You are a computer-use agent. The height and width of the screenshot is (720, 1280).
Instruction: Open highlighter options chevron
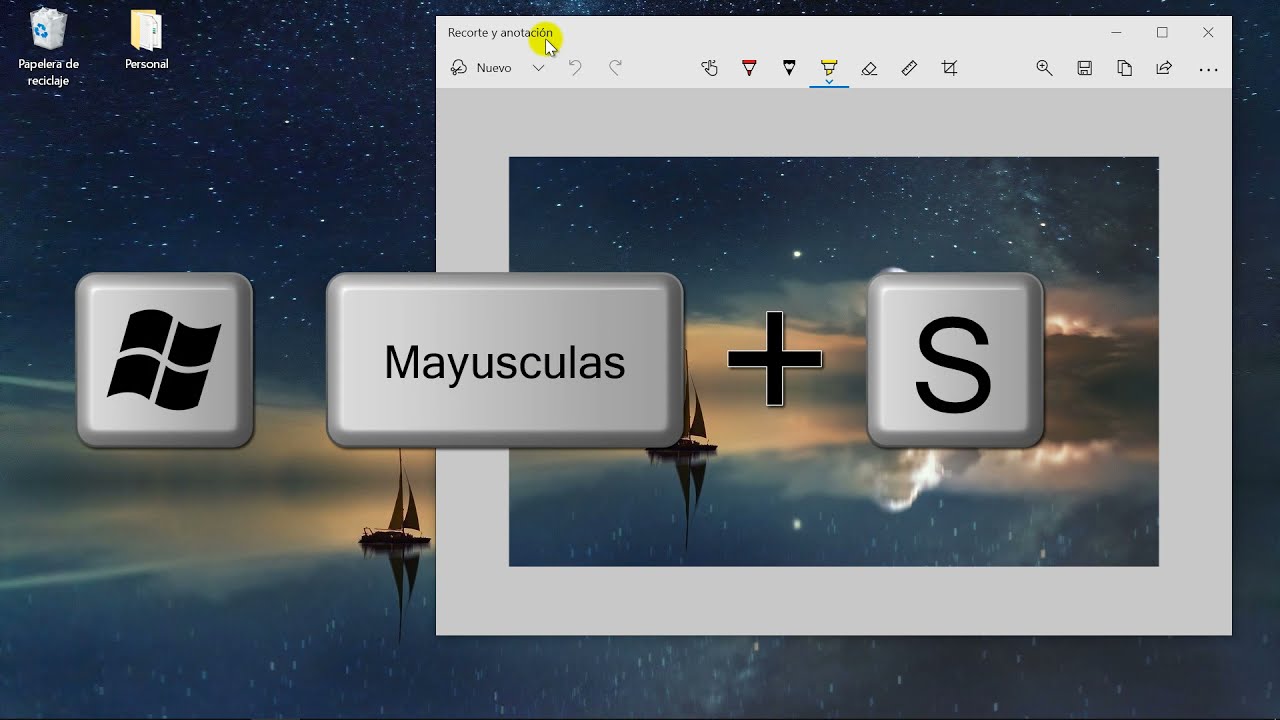point(829,82)
